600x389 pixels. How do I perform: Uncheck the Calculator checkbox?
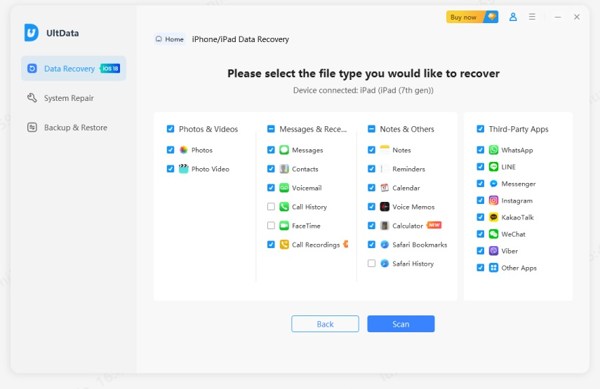tap(371, 225)
